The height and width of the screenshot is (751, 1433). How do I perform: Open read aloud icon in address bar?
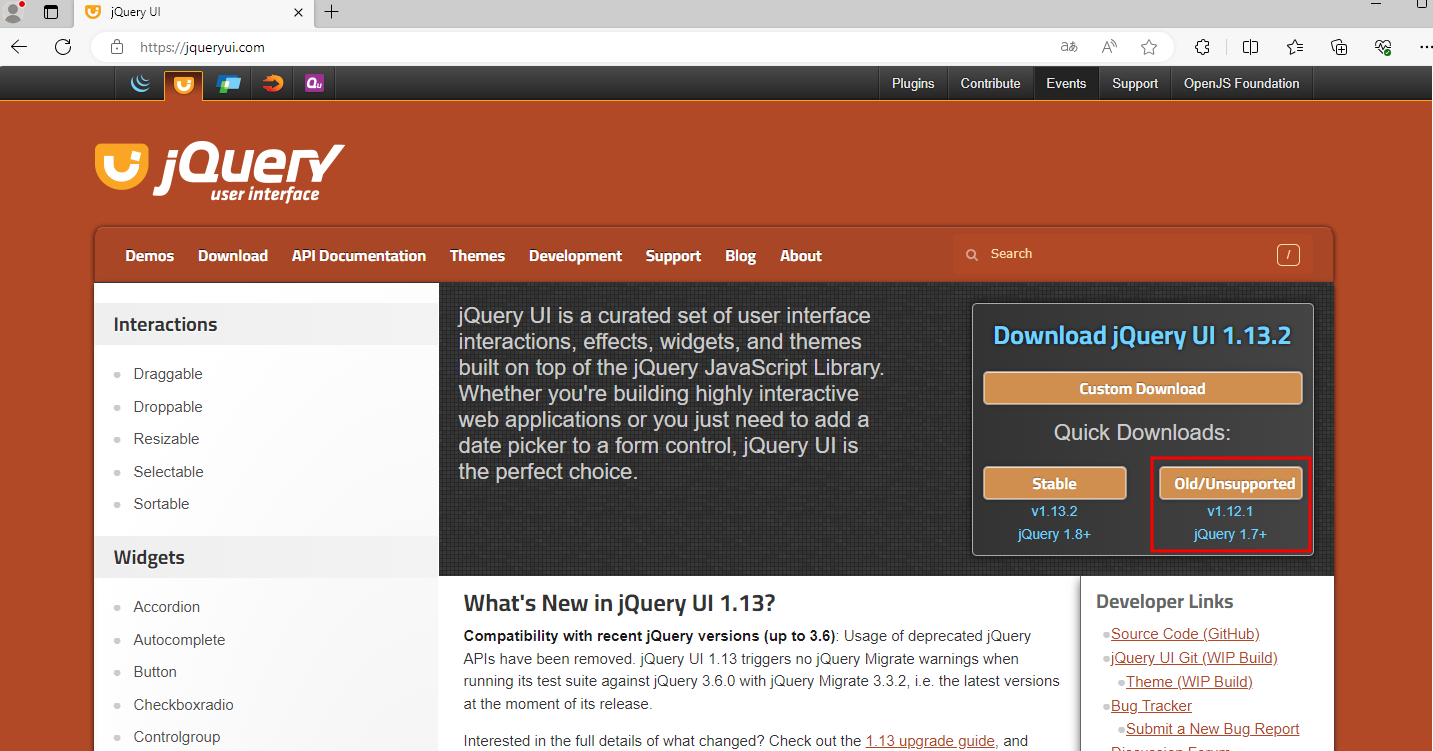(x=1109, y=47)
